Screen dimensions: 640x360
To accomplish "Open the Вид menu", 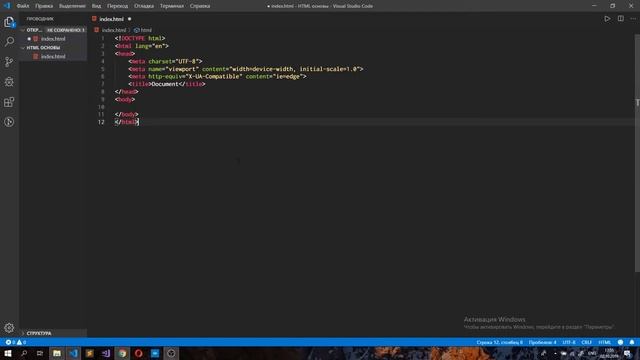I will (96, 6).
